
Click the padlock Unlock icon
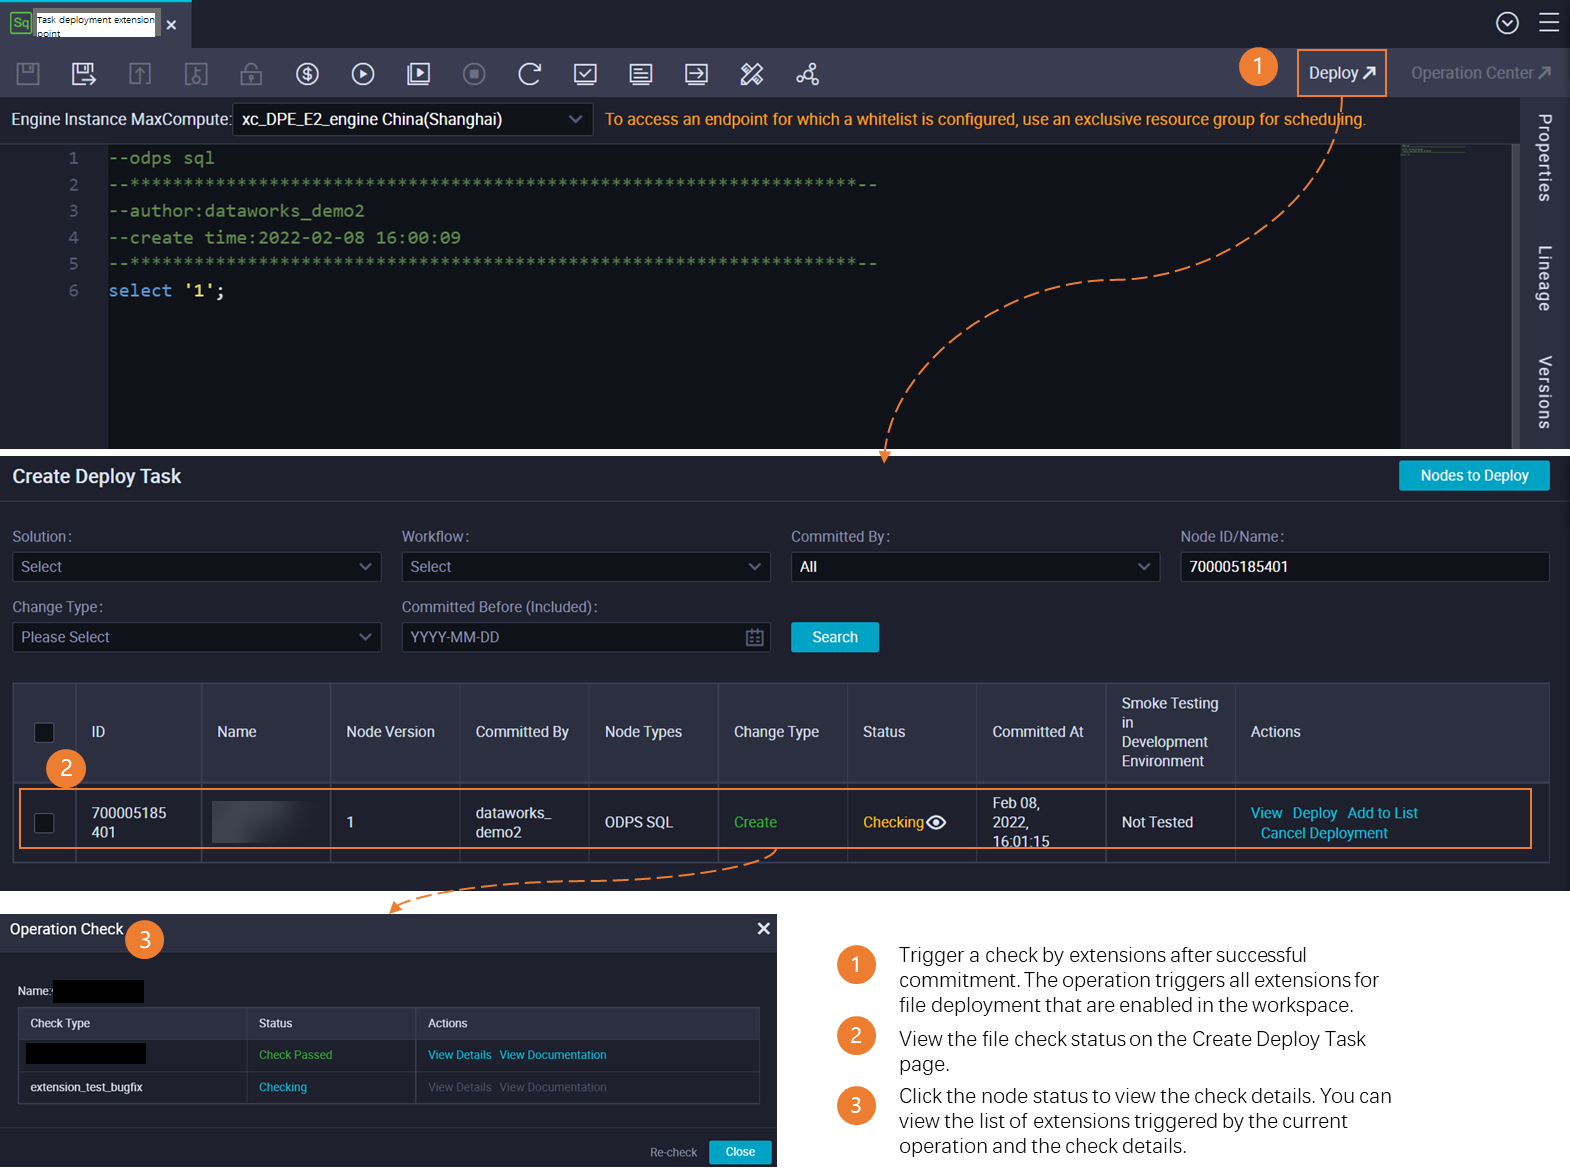point(251,73)
